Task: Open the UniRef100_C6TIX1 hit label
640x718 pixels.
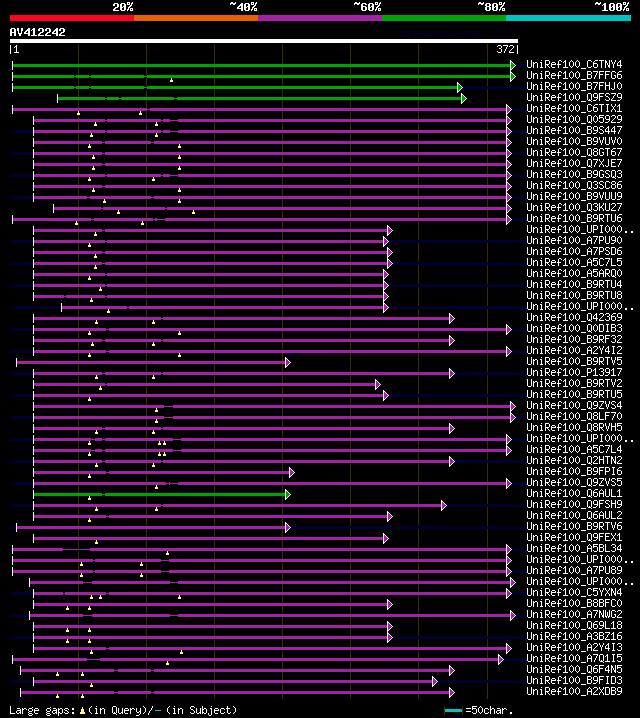Action: click(x=574, y=108)
